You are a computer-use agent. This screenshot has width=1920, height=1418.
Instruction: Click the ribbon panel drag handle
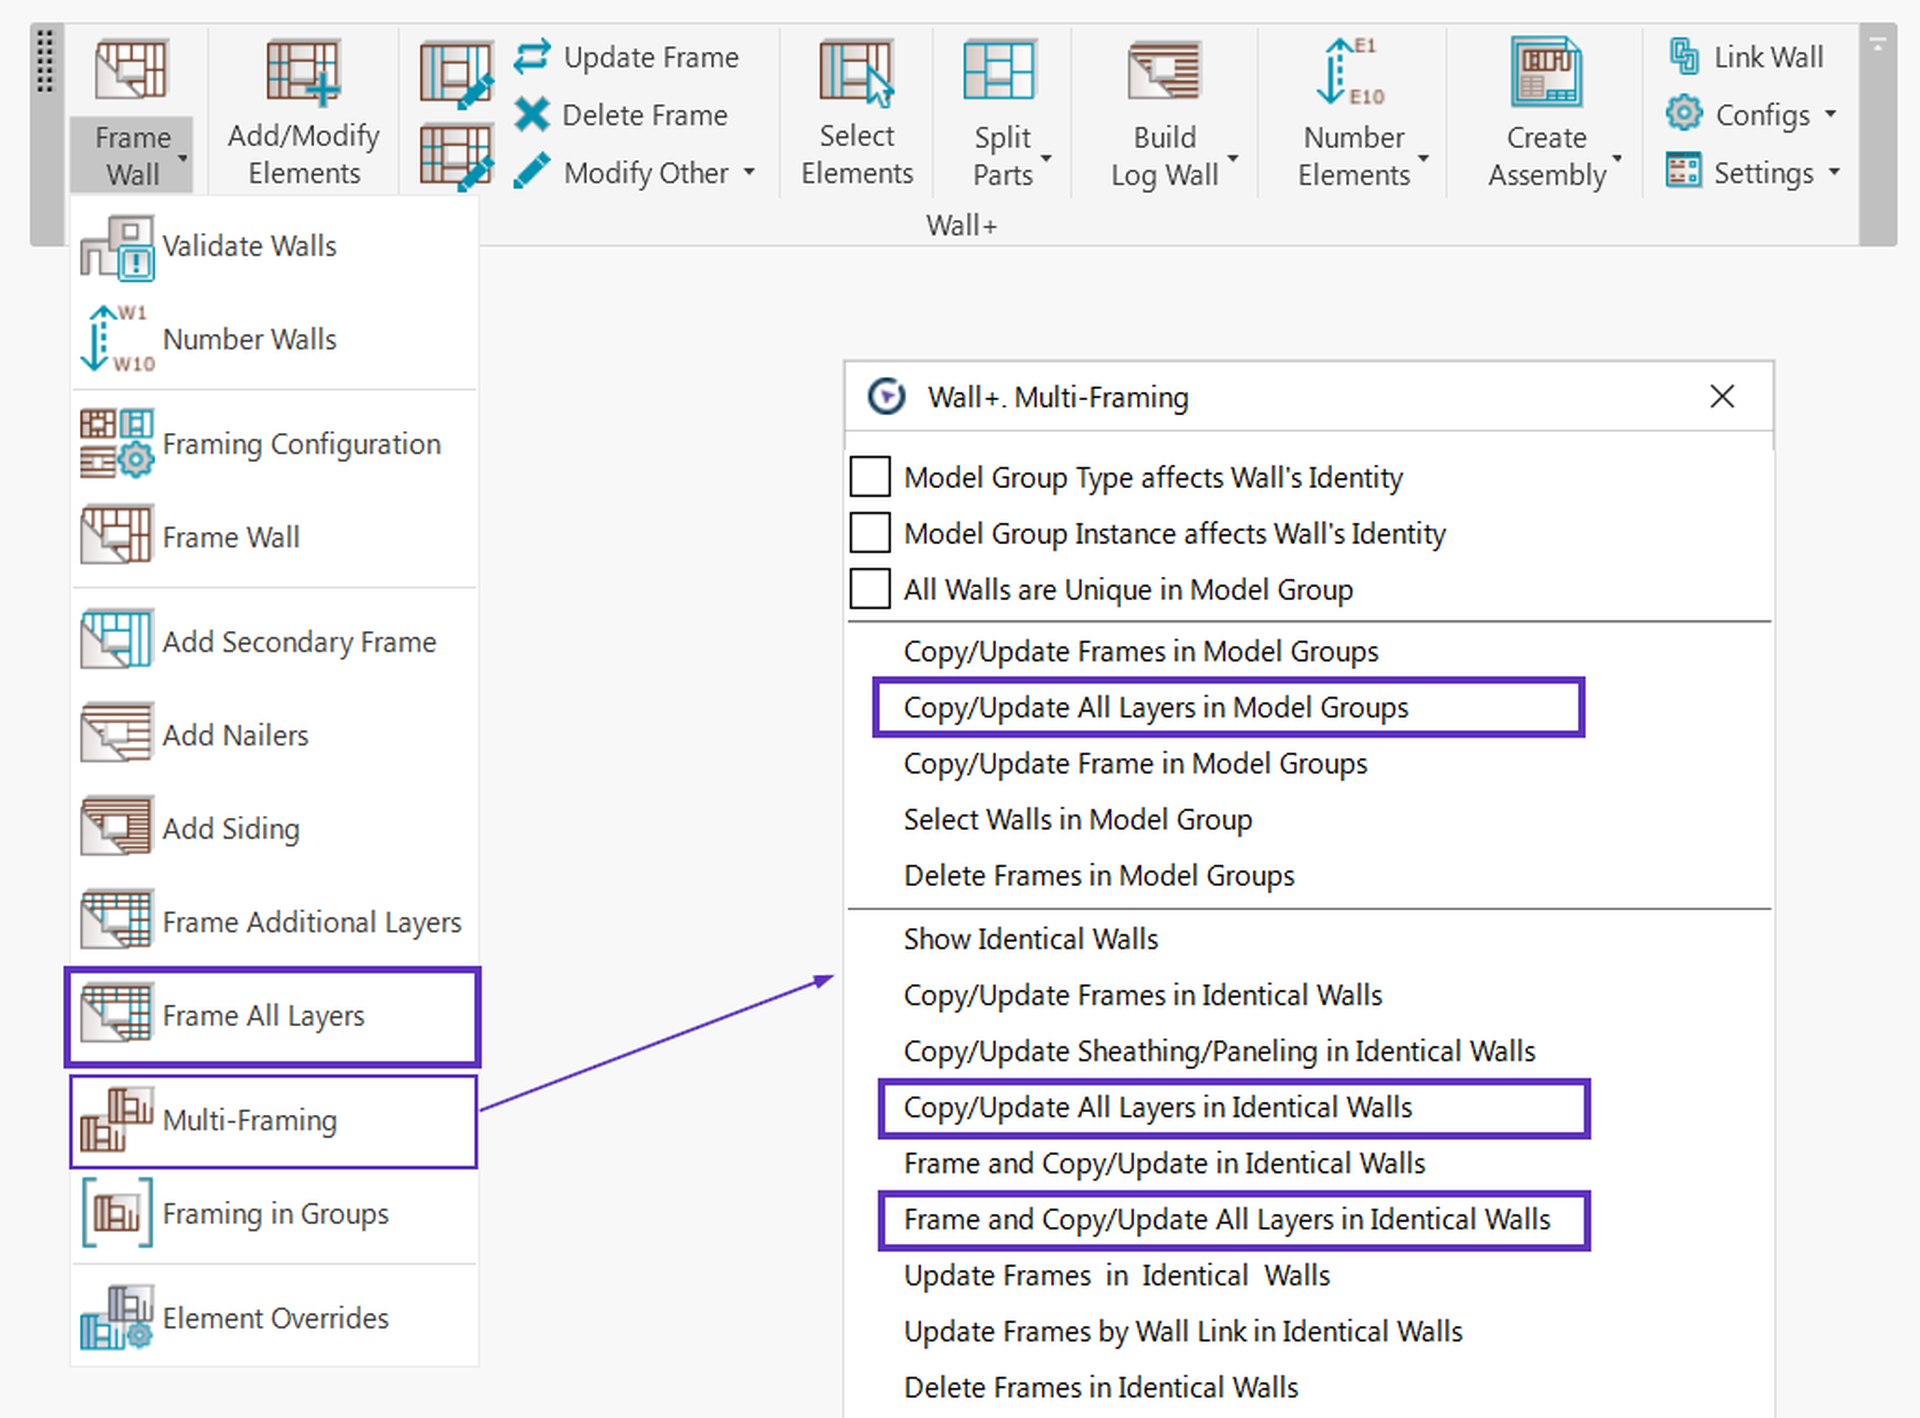click(x=44, y=62)
